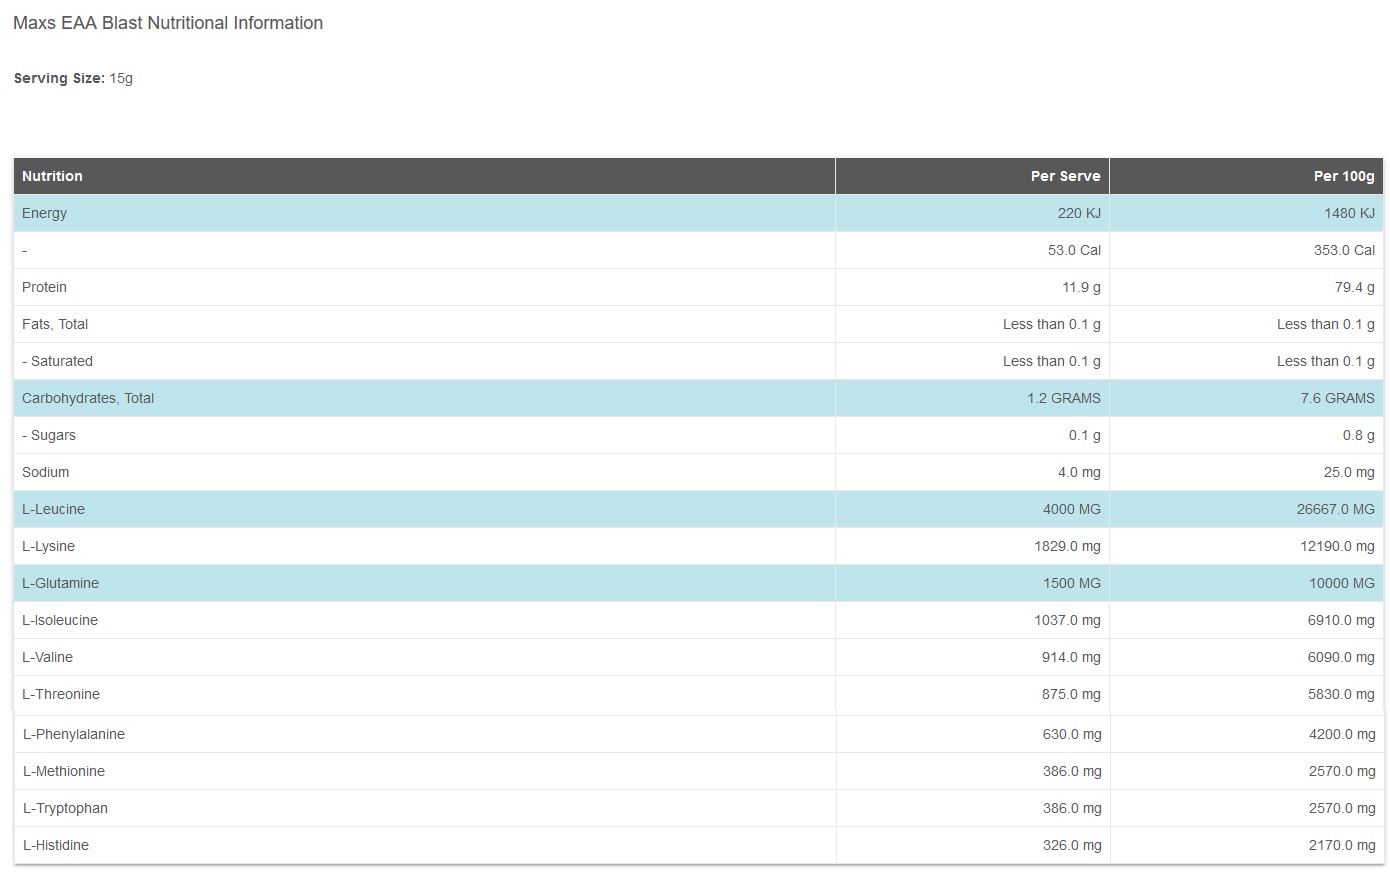
Task: Select the 'Fats, Total' row label
Action: coord(55,324)
